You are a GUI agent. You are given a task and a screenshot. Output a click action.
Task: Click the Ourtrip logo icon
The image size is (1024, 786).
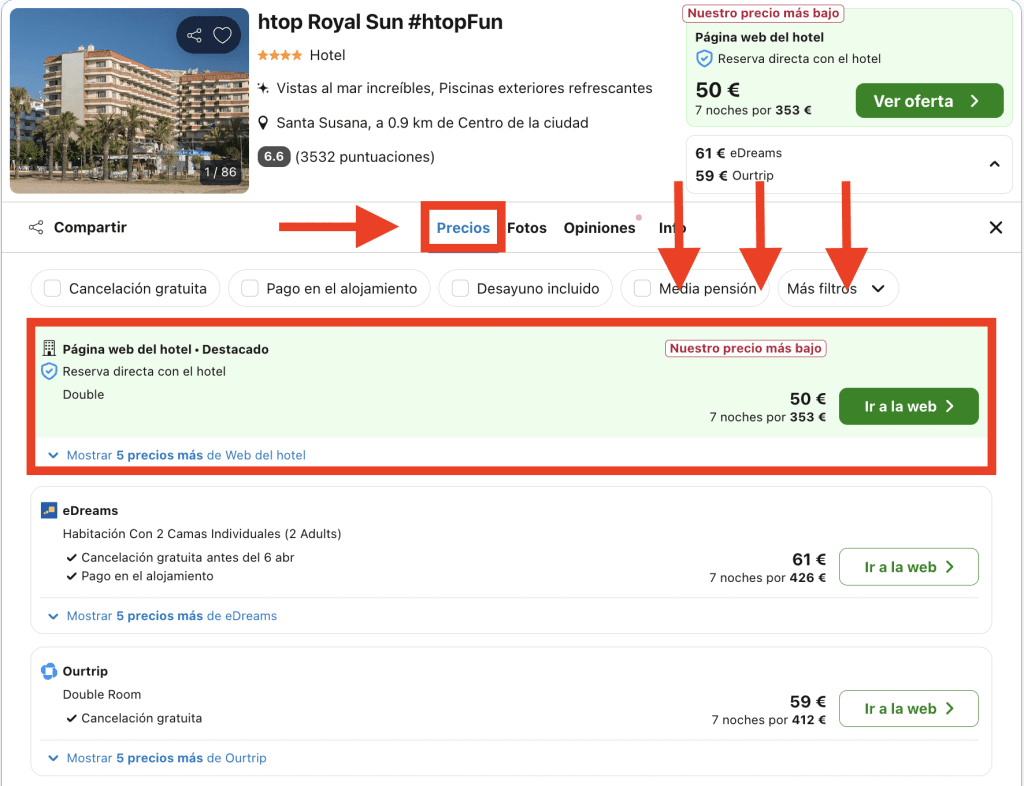pyautogui.click(x=49, y=671)
